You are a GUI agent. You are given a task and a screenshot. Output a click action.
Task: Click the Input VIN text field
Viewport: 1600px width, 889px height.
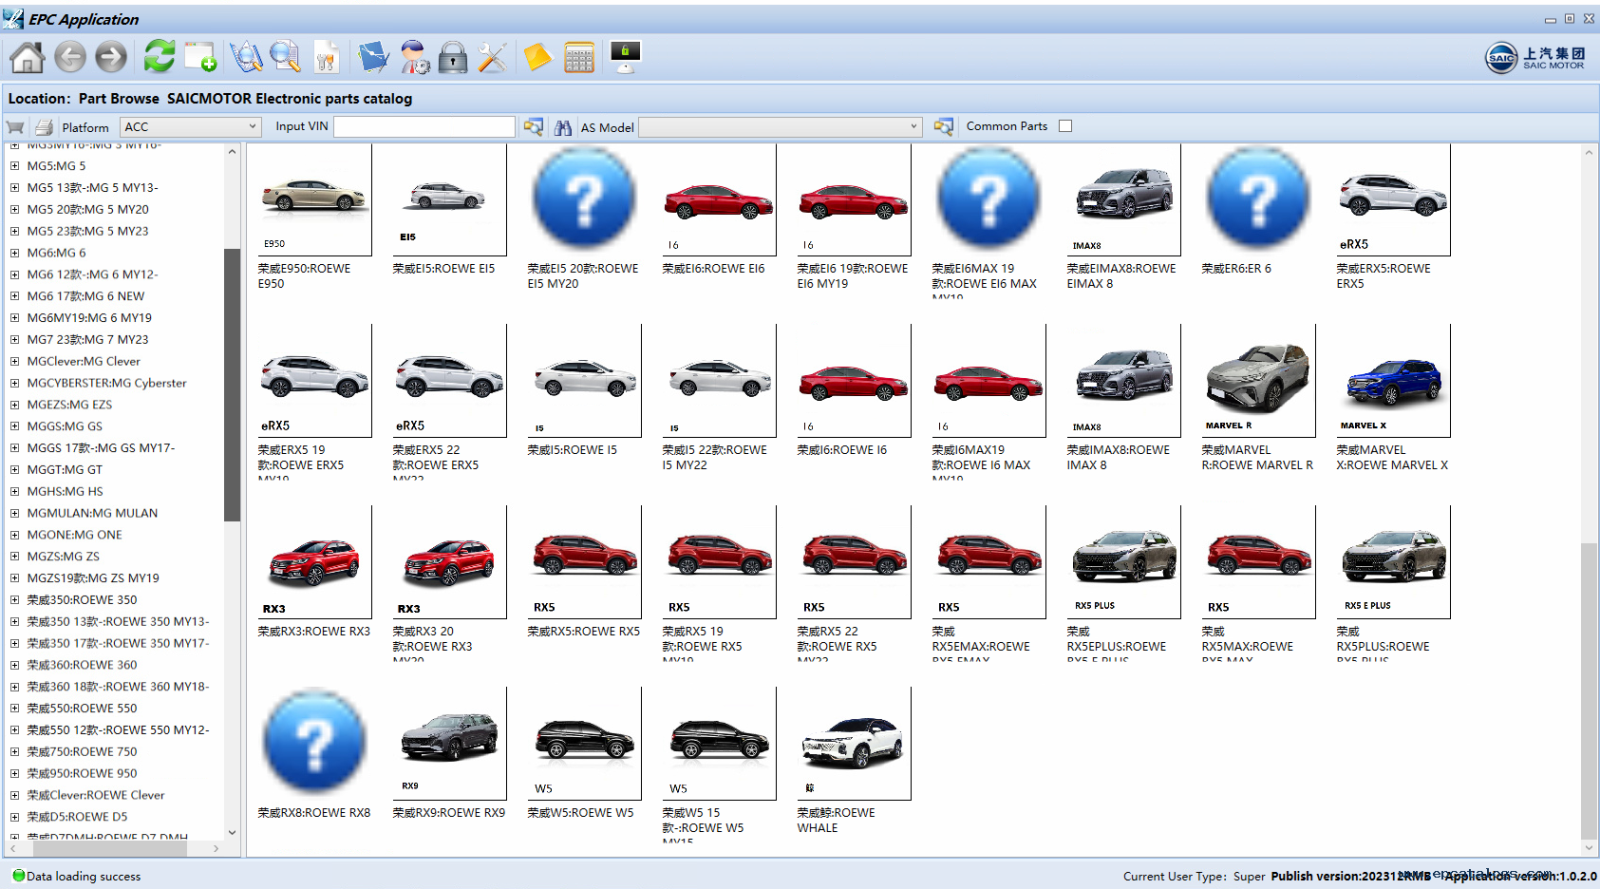[424, 127]
